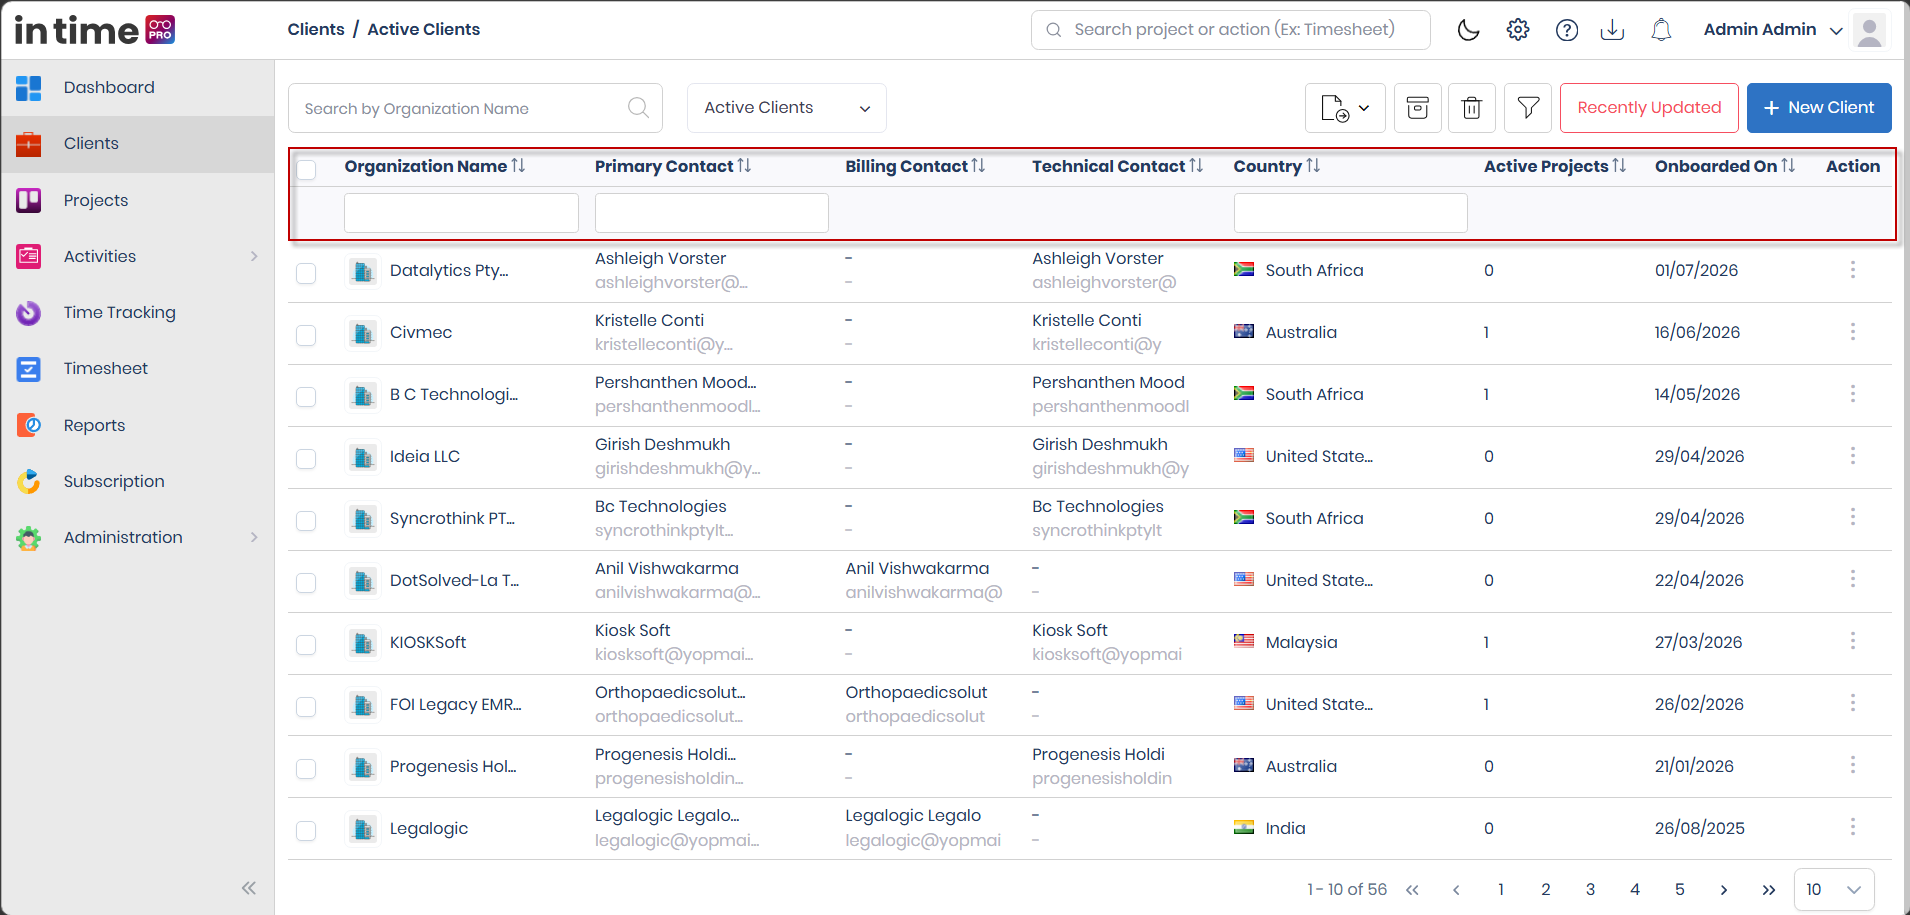Screen dimensions: 1910x915
Task: Open Dashboard in sidebar
Action: pyautogui.click(x=137, y=88)
